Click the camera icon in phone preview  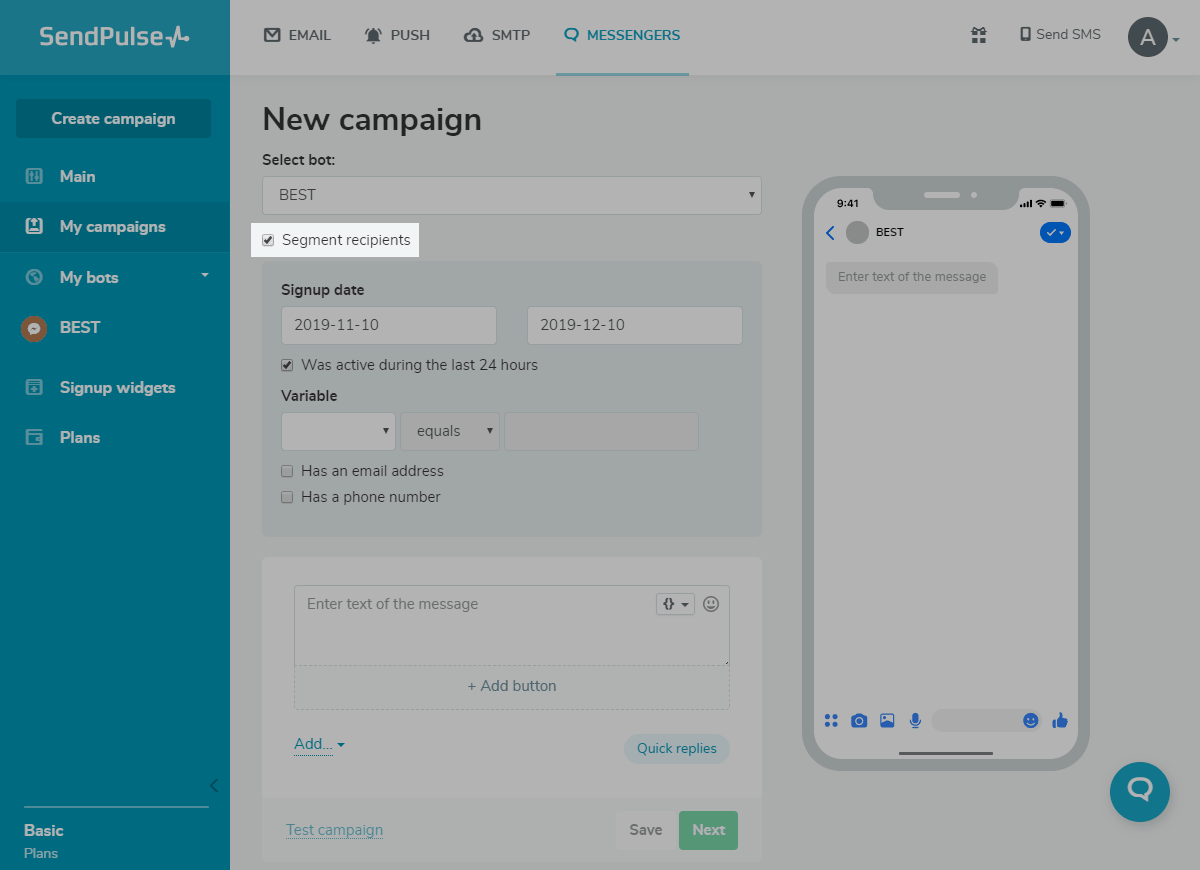click(859, 721)
